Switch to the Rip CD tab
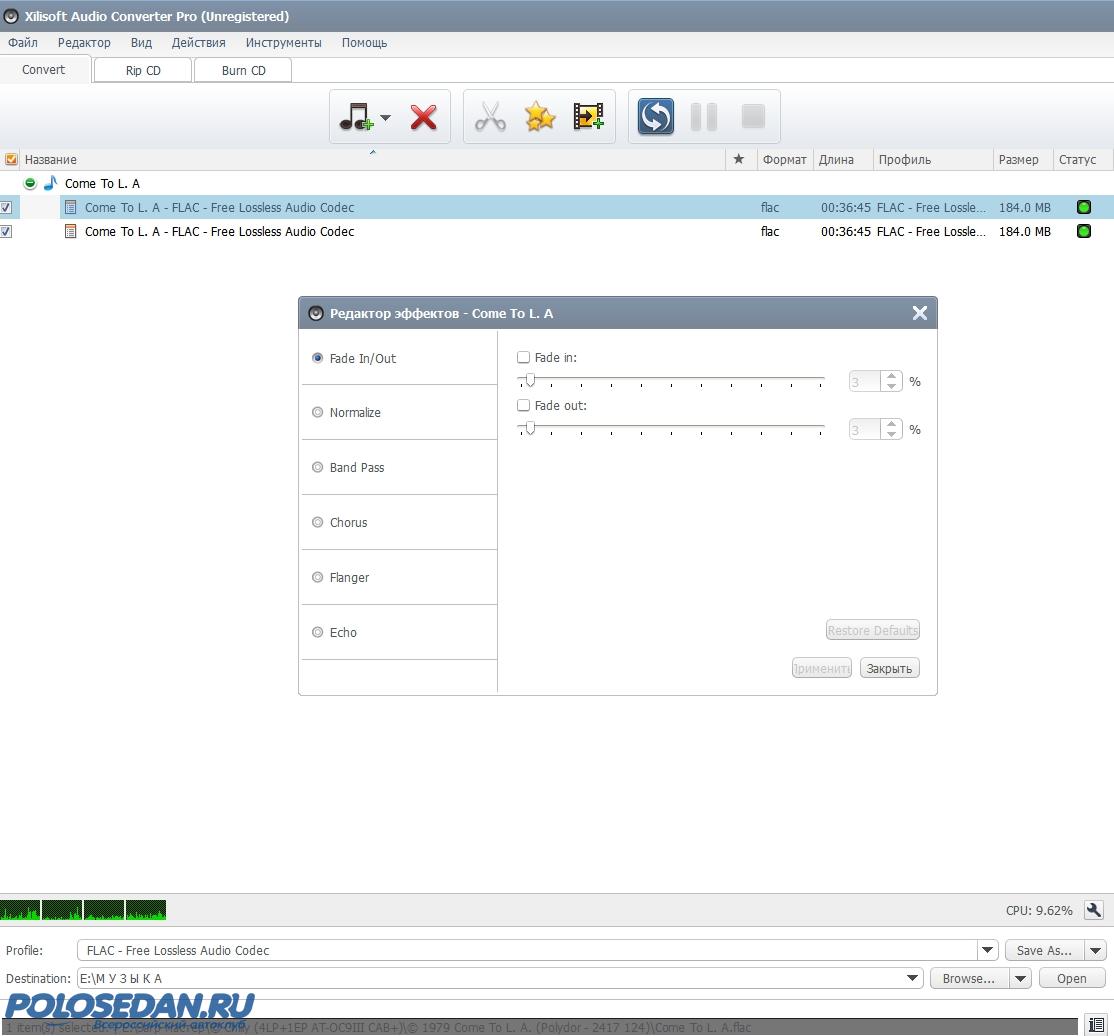 coord(143,70)
